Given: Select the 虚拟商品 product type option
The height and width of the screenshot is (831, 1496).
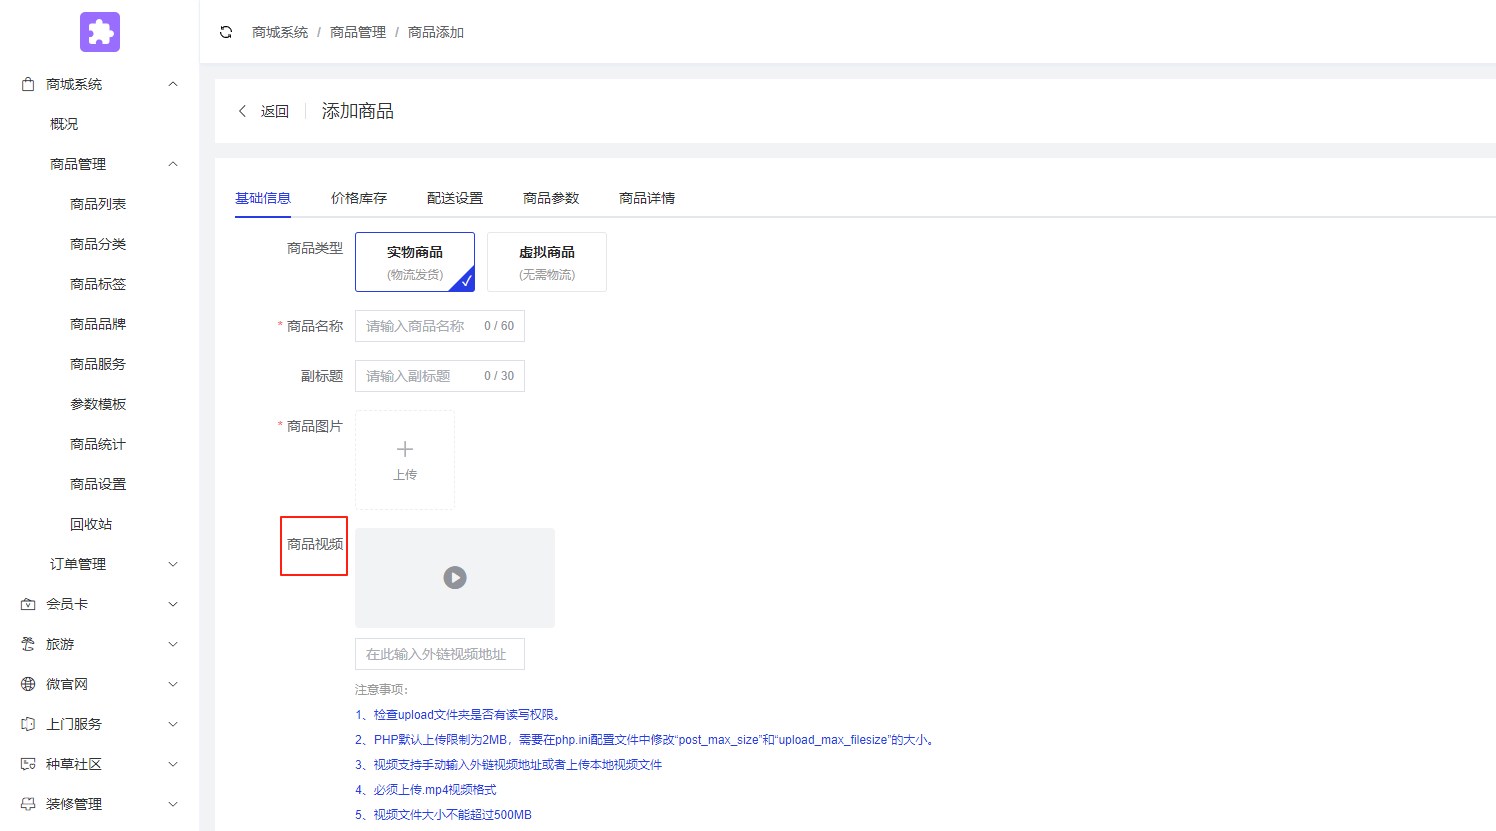Looking at the screenshot, I should click(x=546, y=261).
